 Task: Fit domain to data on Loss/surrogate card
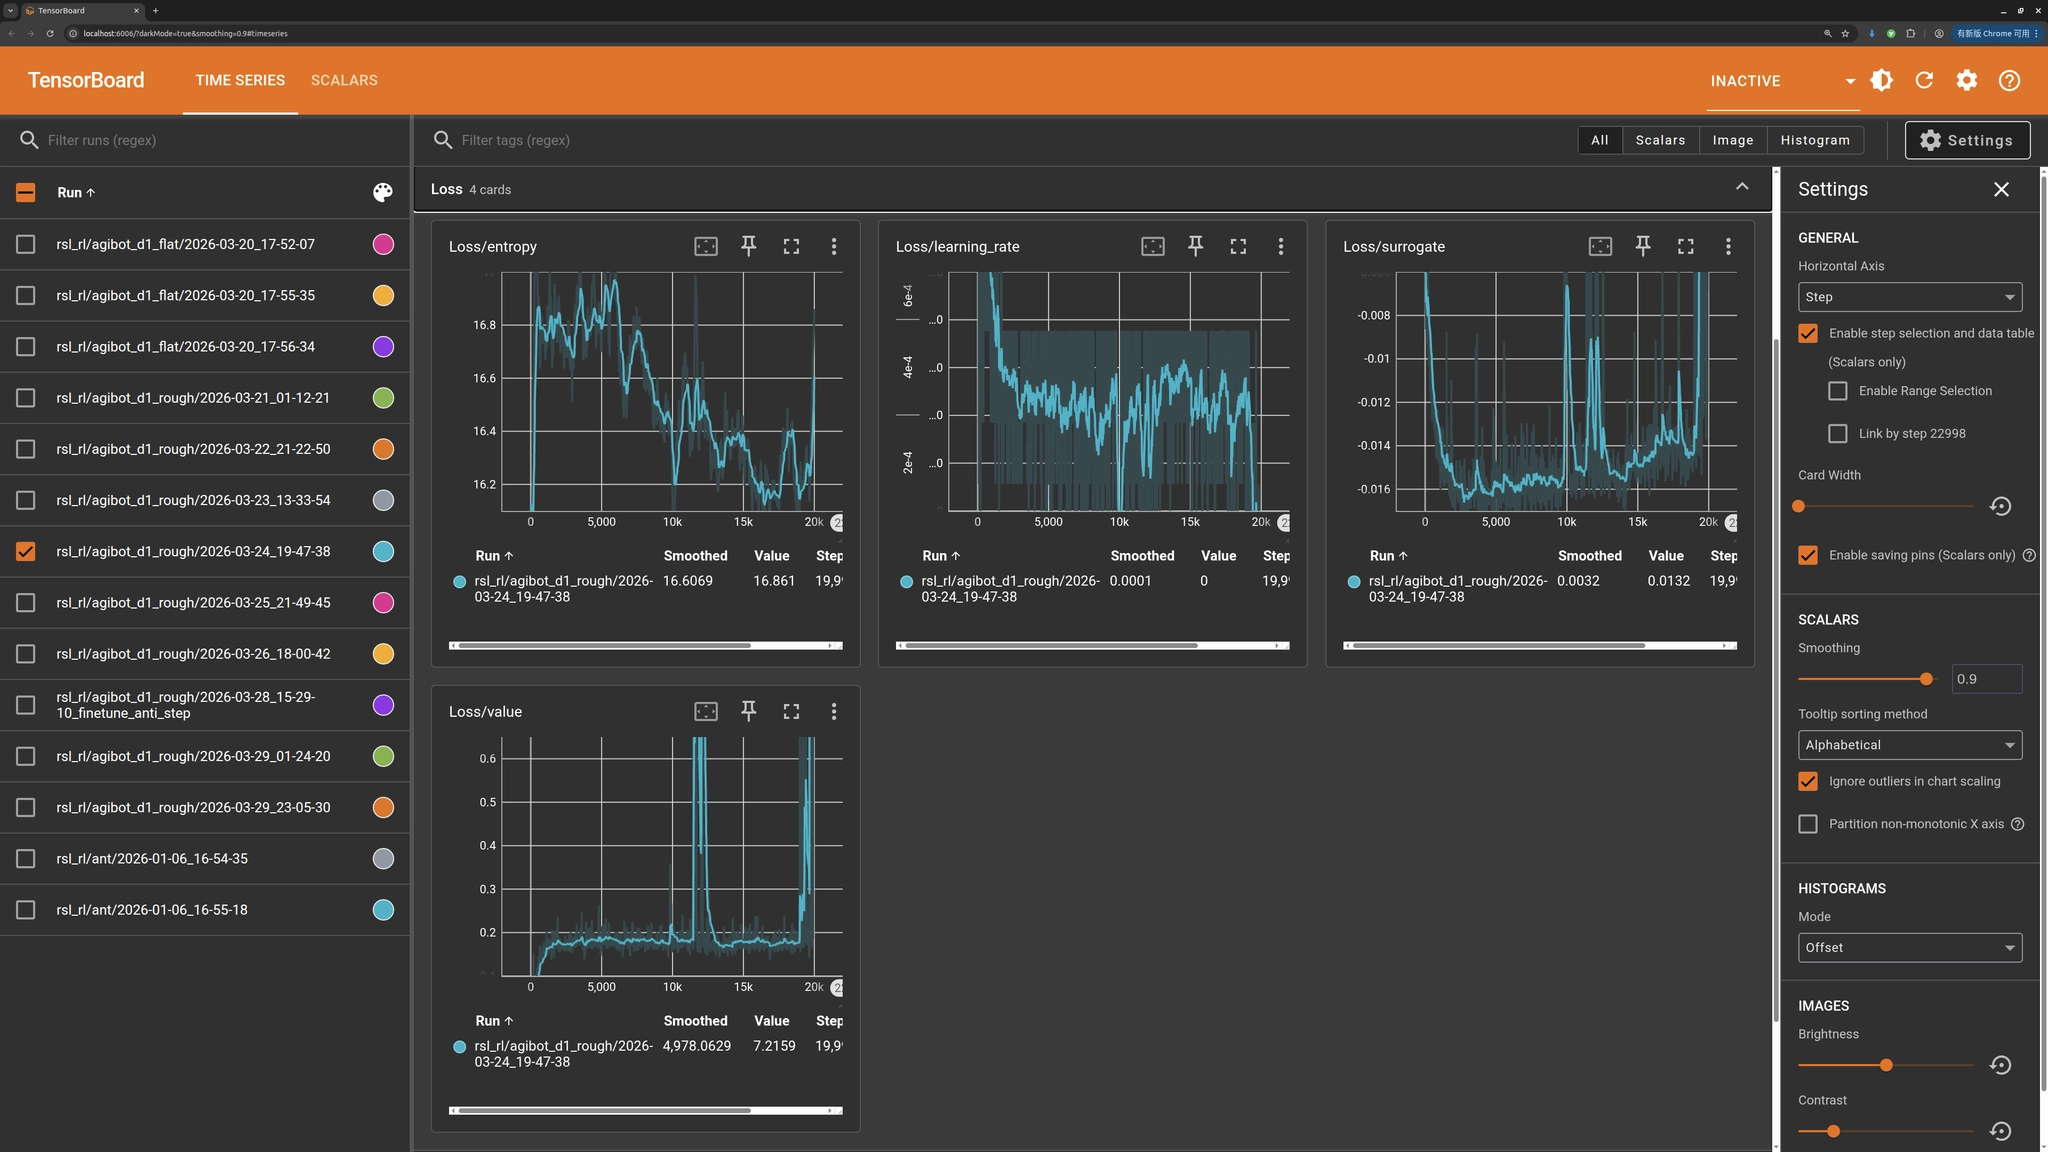1600,246
